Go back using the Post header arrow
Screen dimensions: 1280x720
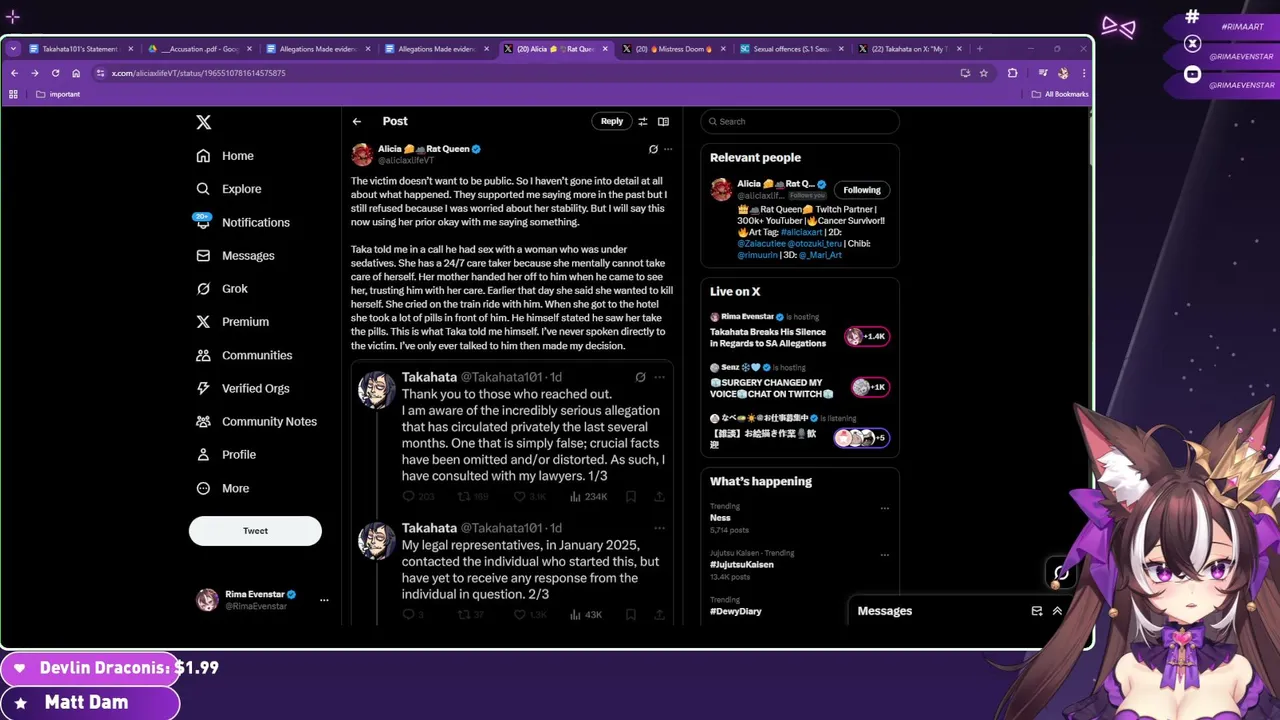(357, 121)
